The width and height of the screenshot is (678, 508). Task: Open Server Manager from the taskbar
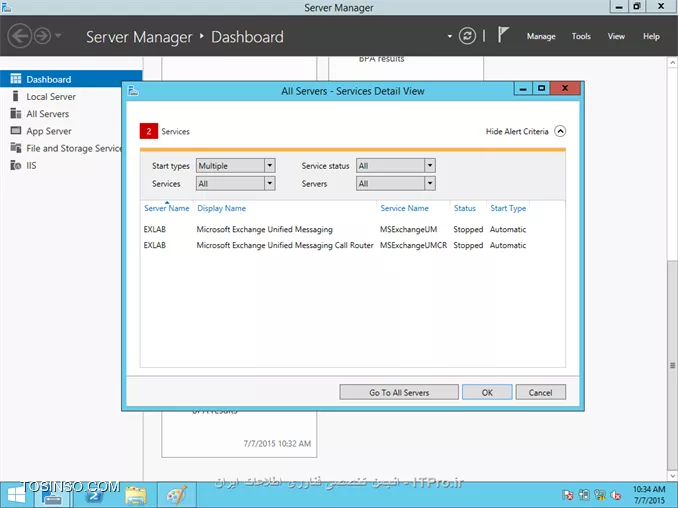(54, 495)
